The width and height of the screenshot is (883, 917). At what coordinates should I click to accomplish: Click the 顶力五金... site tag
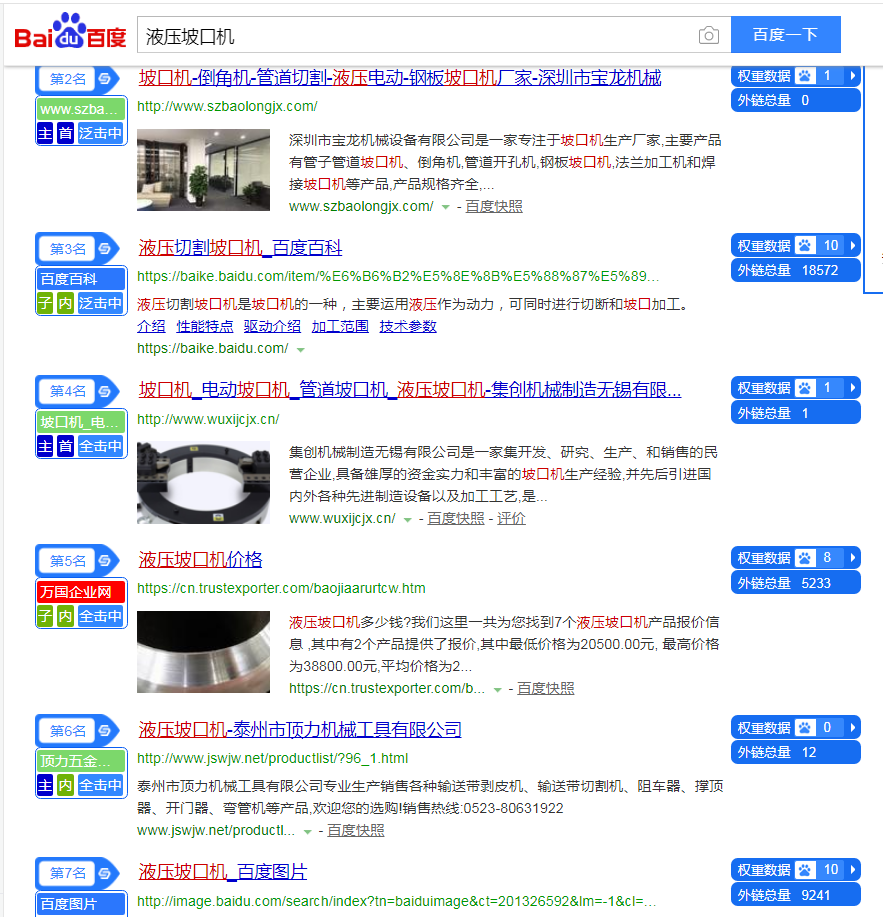tap(81, 761)
